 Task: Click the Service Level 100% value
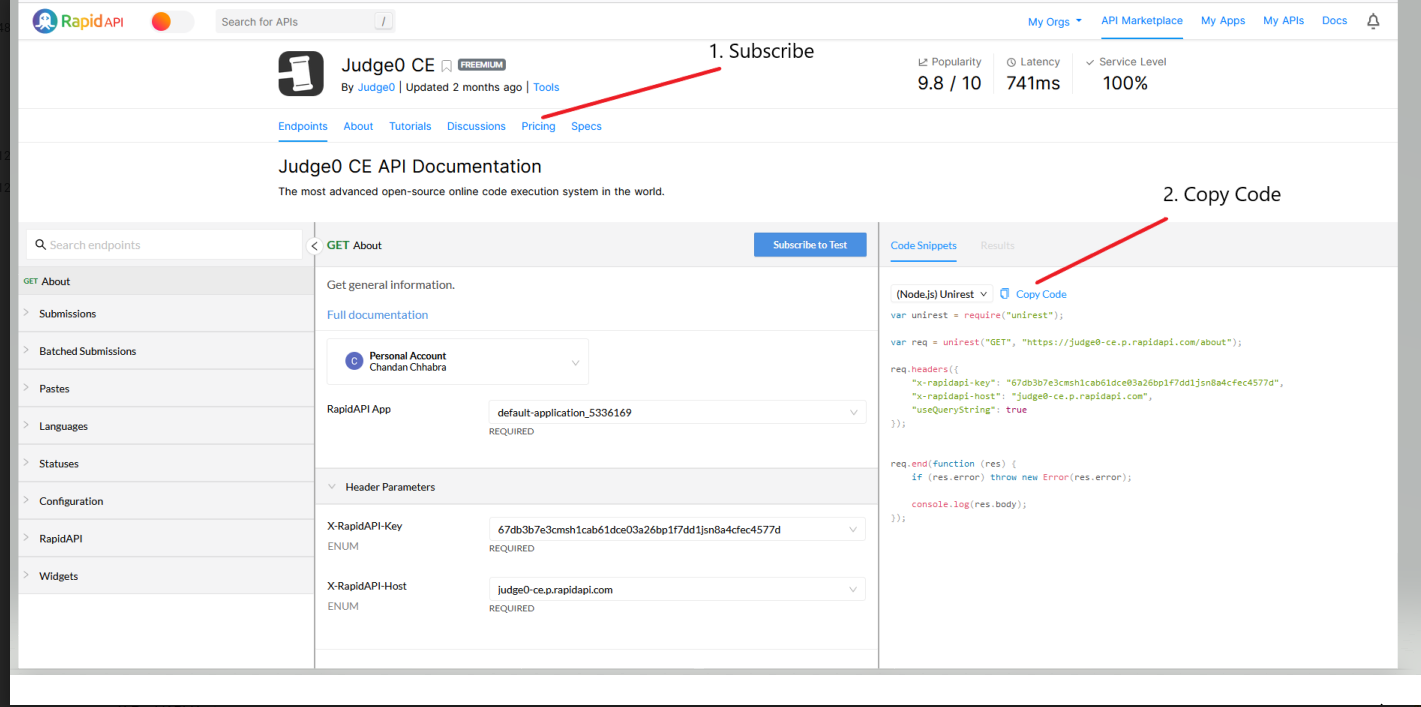(x=1125, y=83)
